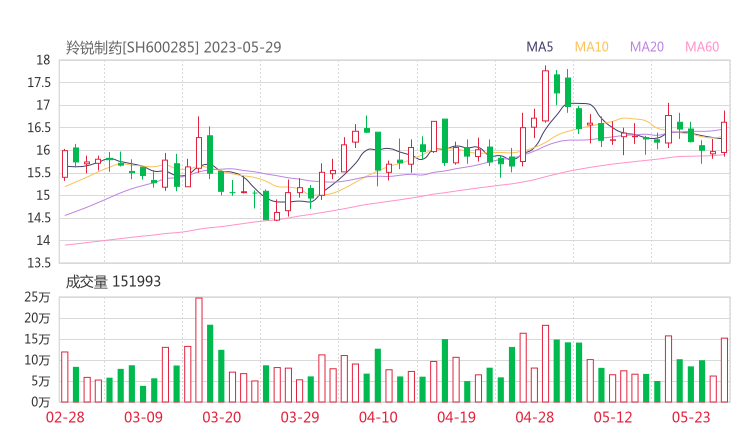Click the last red volume bar on the right
This screenshot has height=440, width=740.
point(724,370)
